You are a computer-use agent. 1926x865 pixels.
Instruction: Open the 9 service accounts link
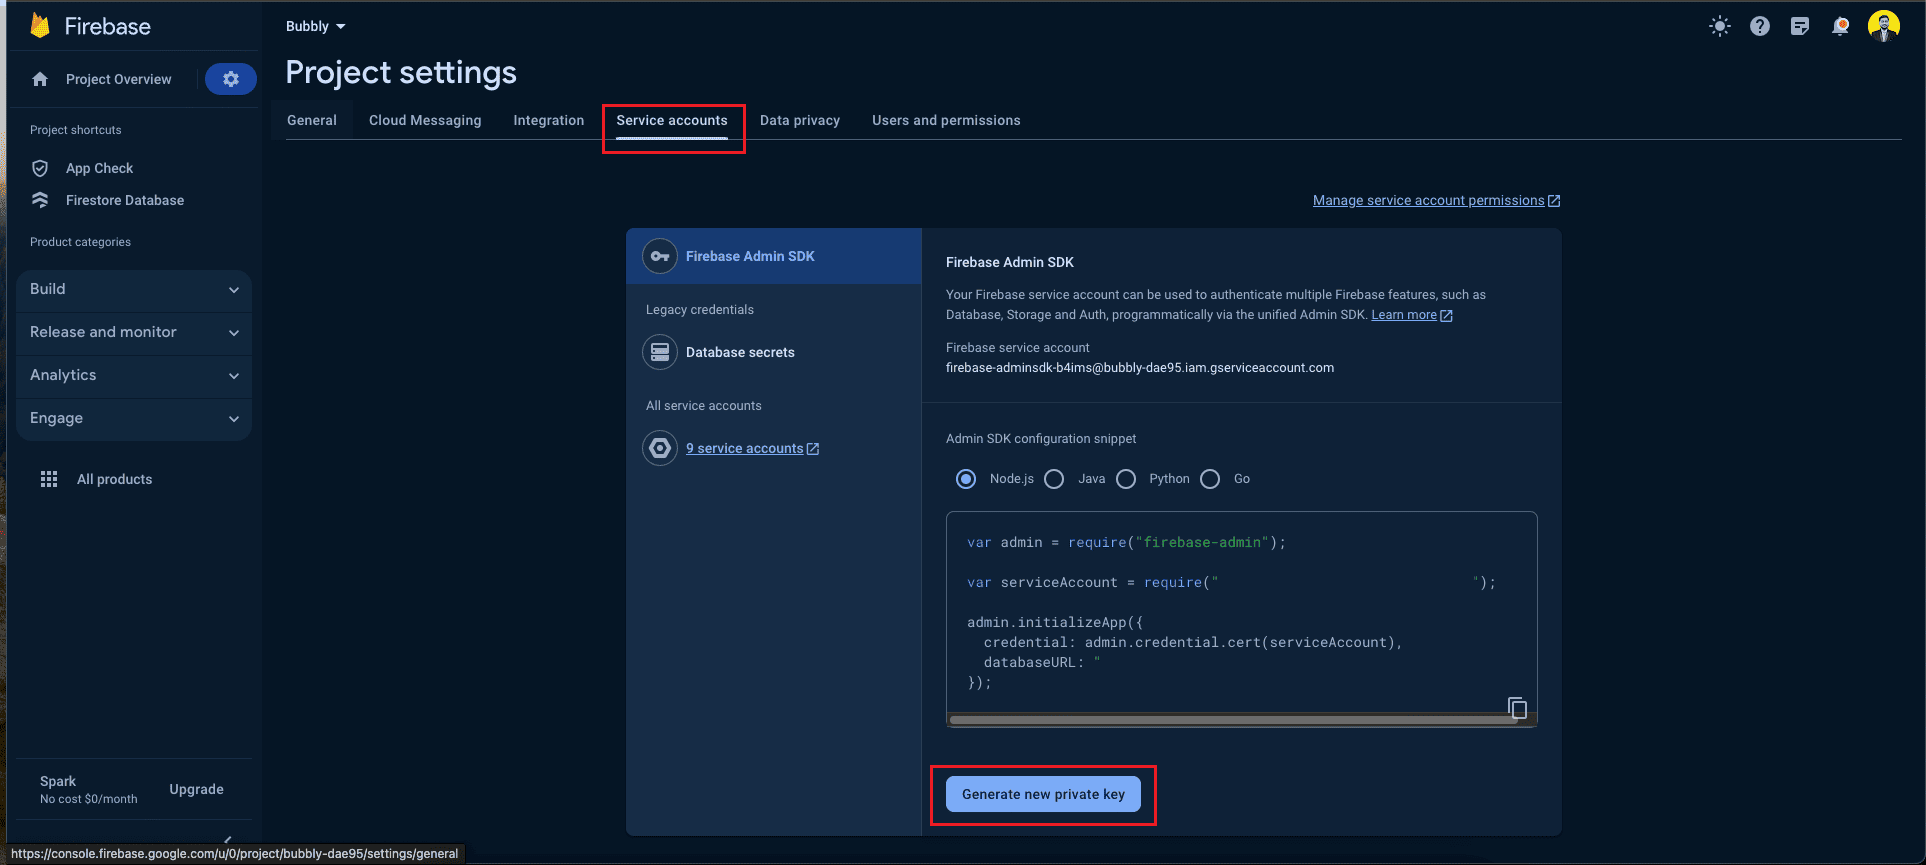pyautogui.click(x=745, y=448)
